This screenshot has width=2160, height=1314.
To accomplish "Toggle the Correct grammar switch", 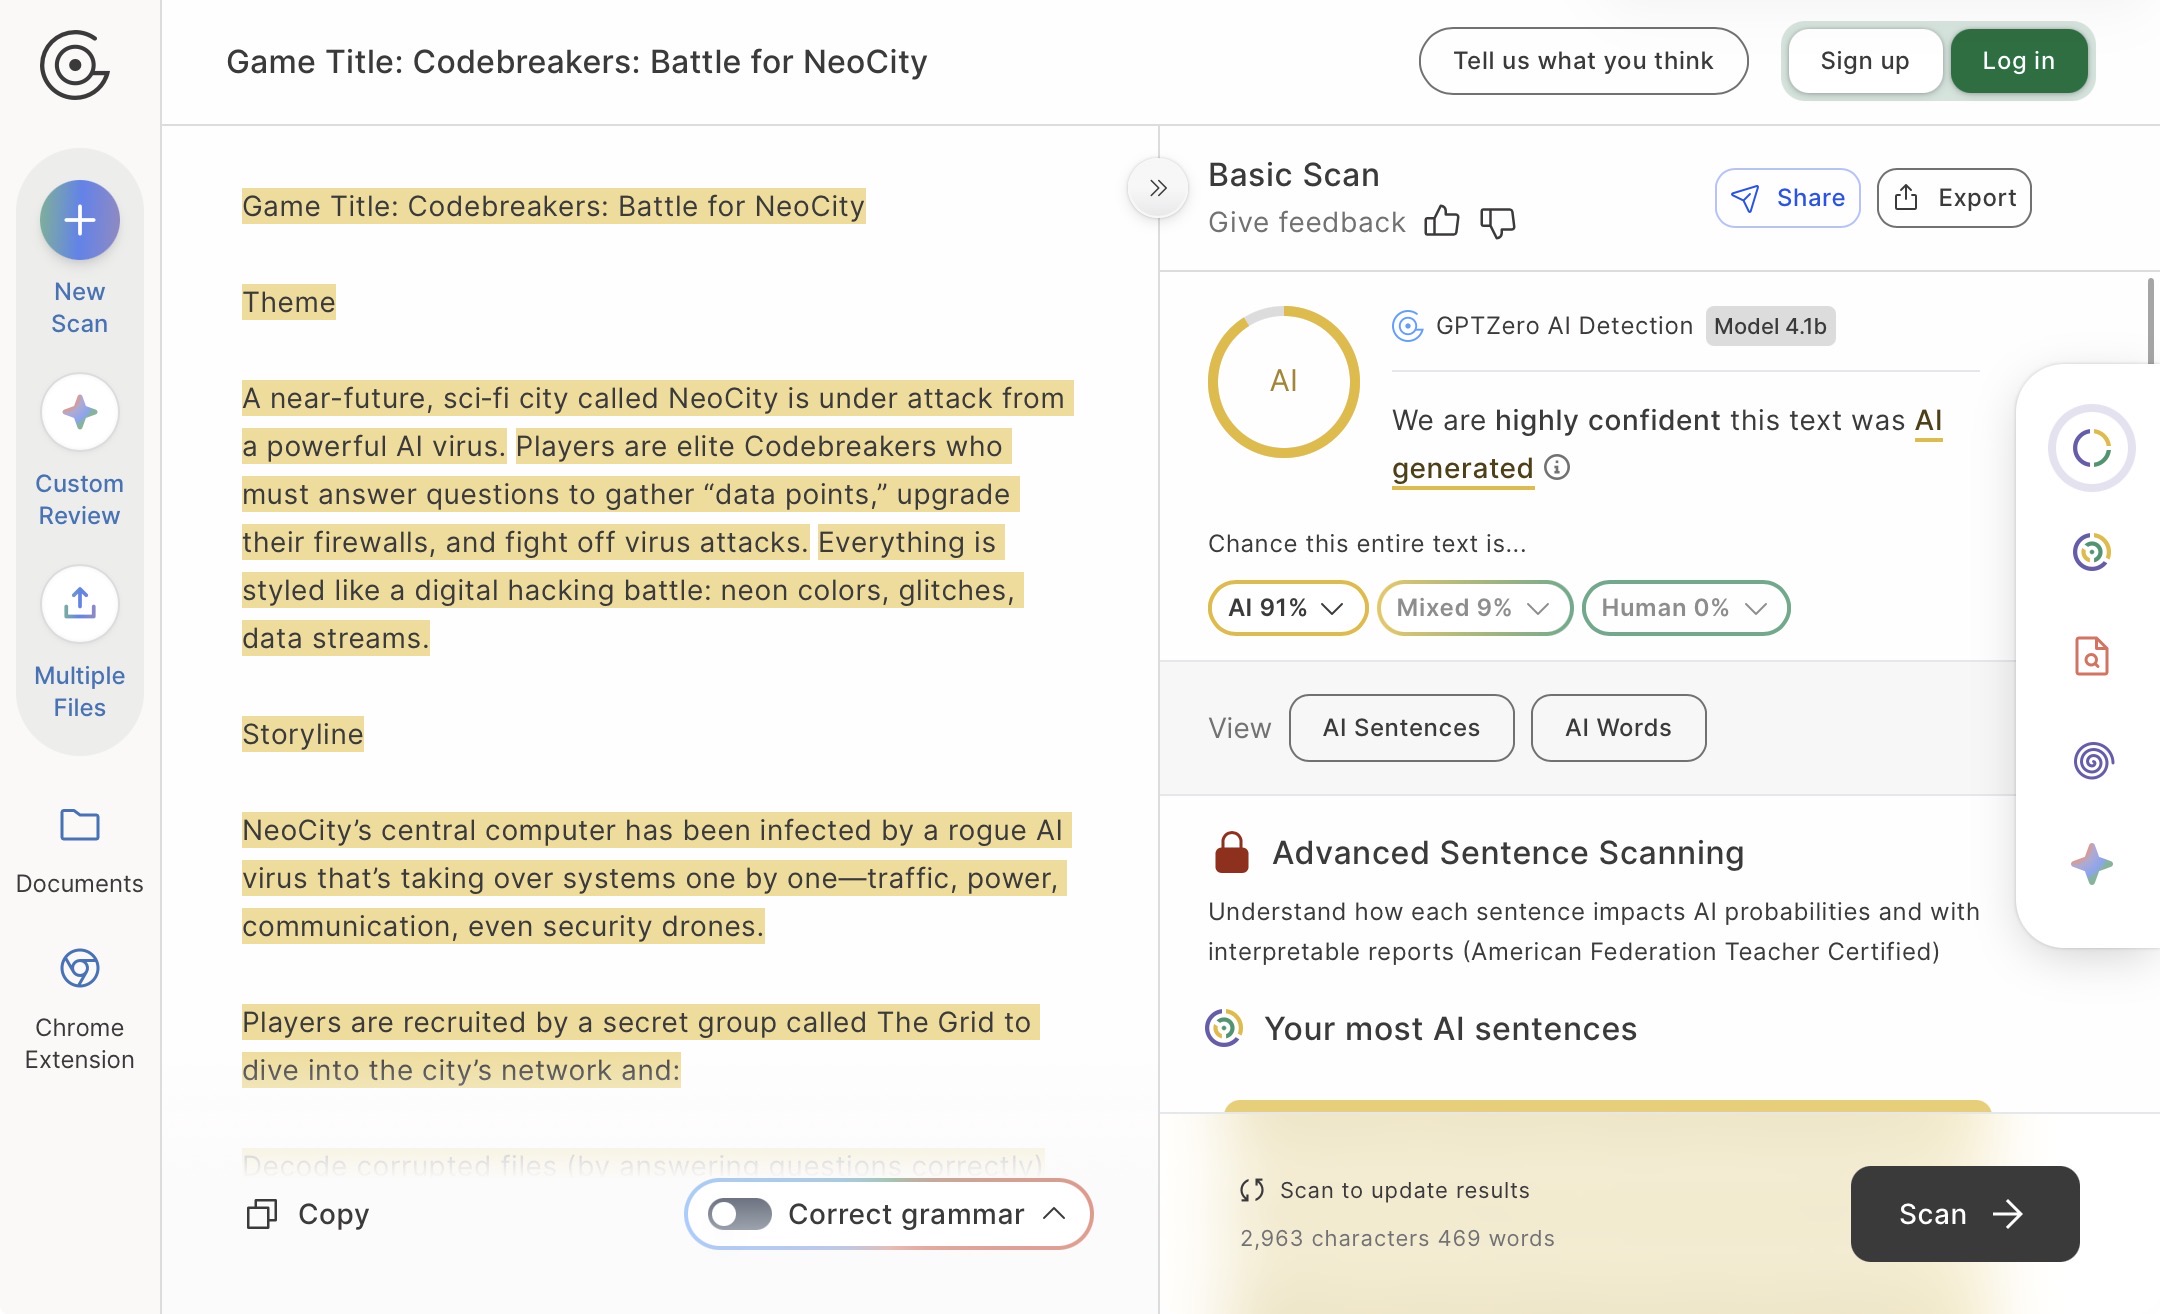I will coord(740,1214).
